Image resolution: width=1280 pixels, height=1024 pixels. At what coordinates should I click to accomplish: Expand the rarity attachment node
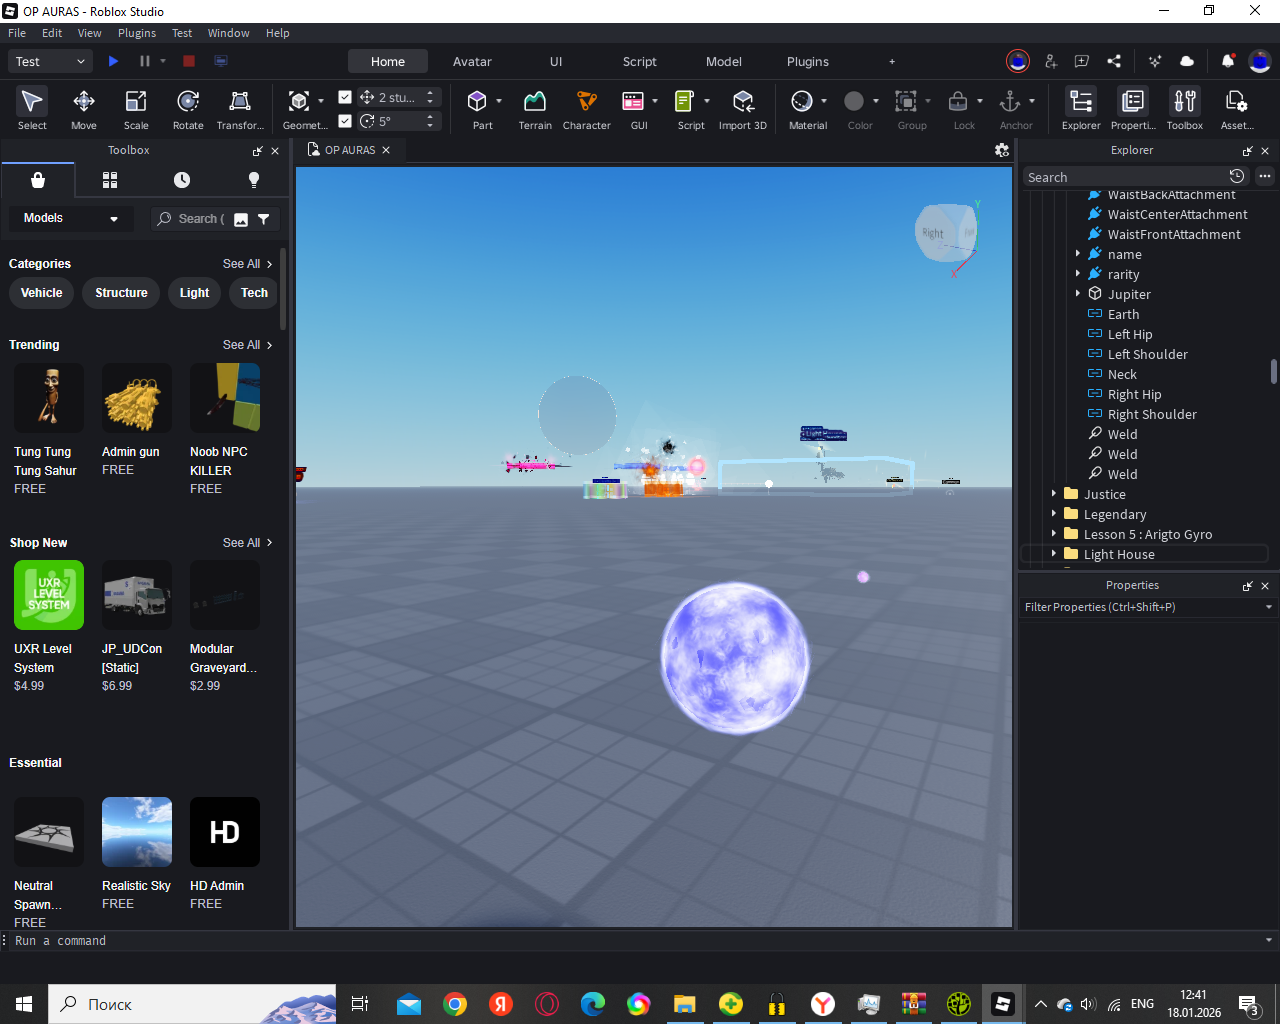tap(1078, 274)
